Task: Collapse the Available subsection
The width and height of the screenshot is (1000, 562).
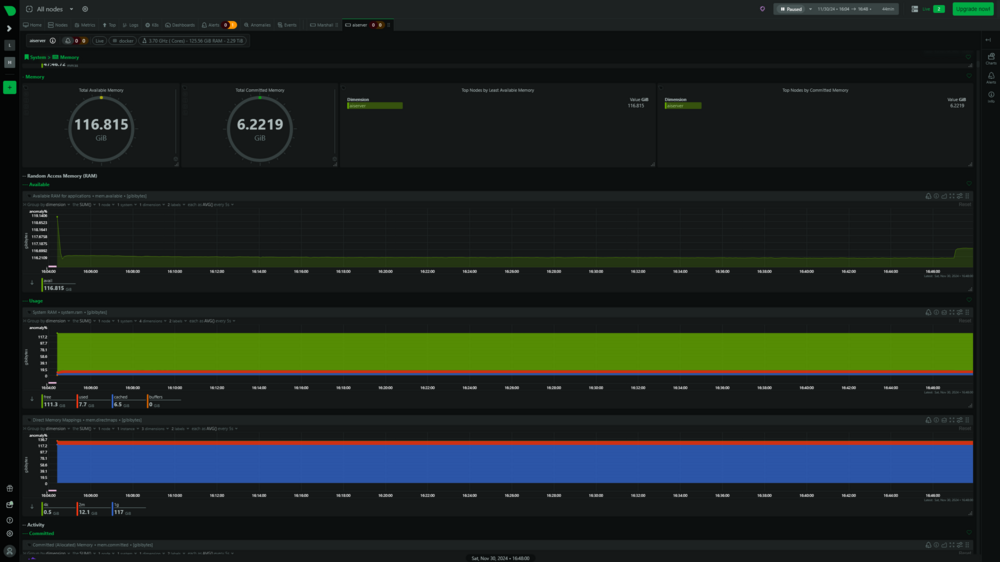Action: (x=38, y=184)
